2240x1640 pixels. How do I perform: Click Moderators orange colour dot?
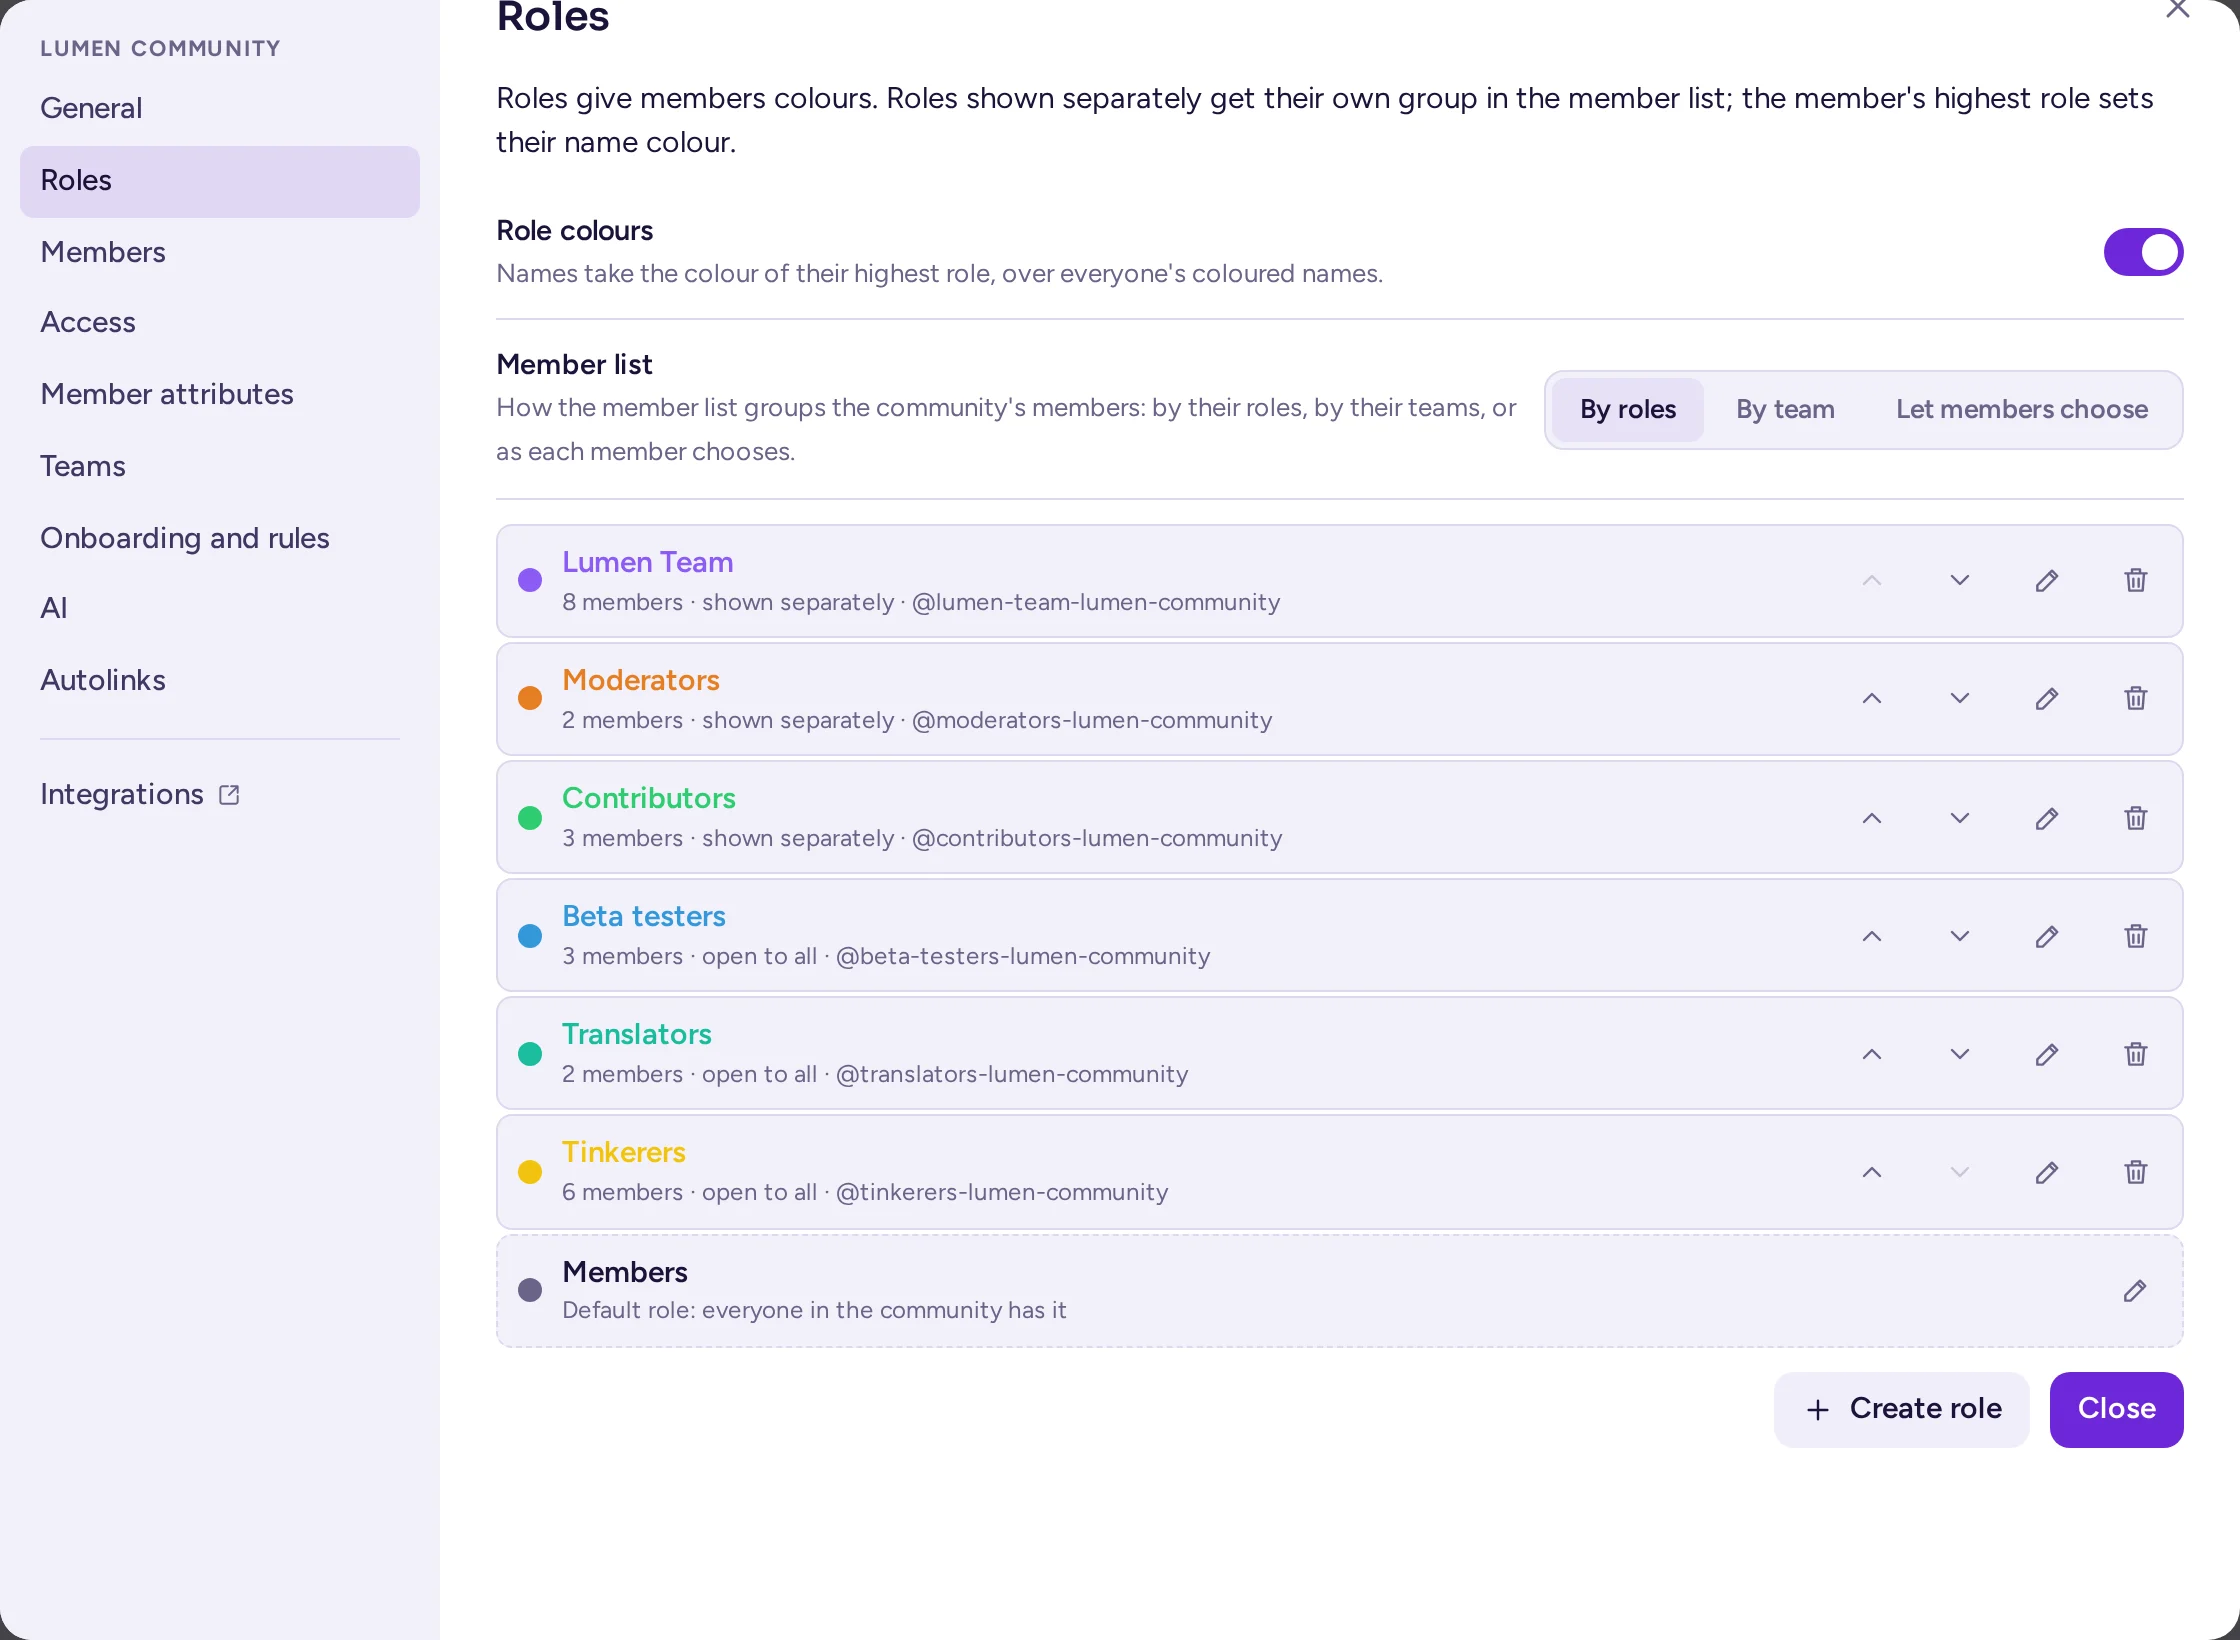coord(530,699)
